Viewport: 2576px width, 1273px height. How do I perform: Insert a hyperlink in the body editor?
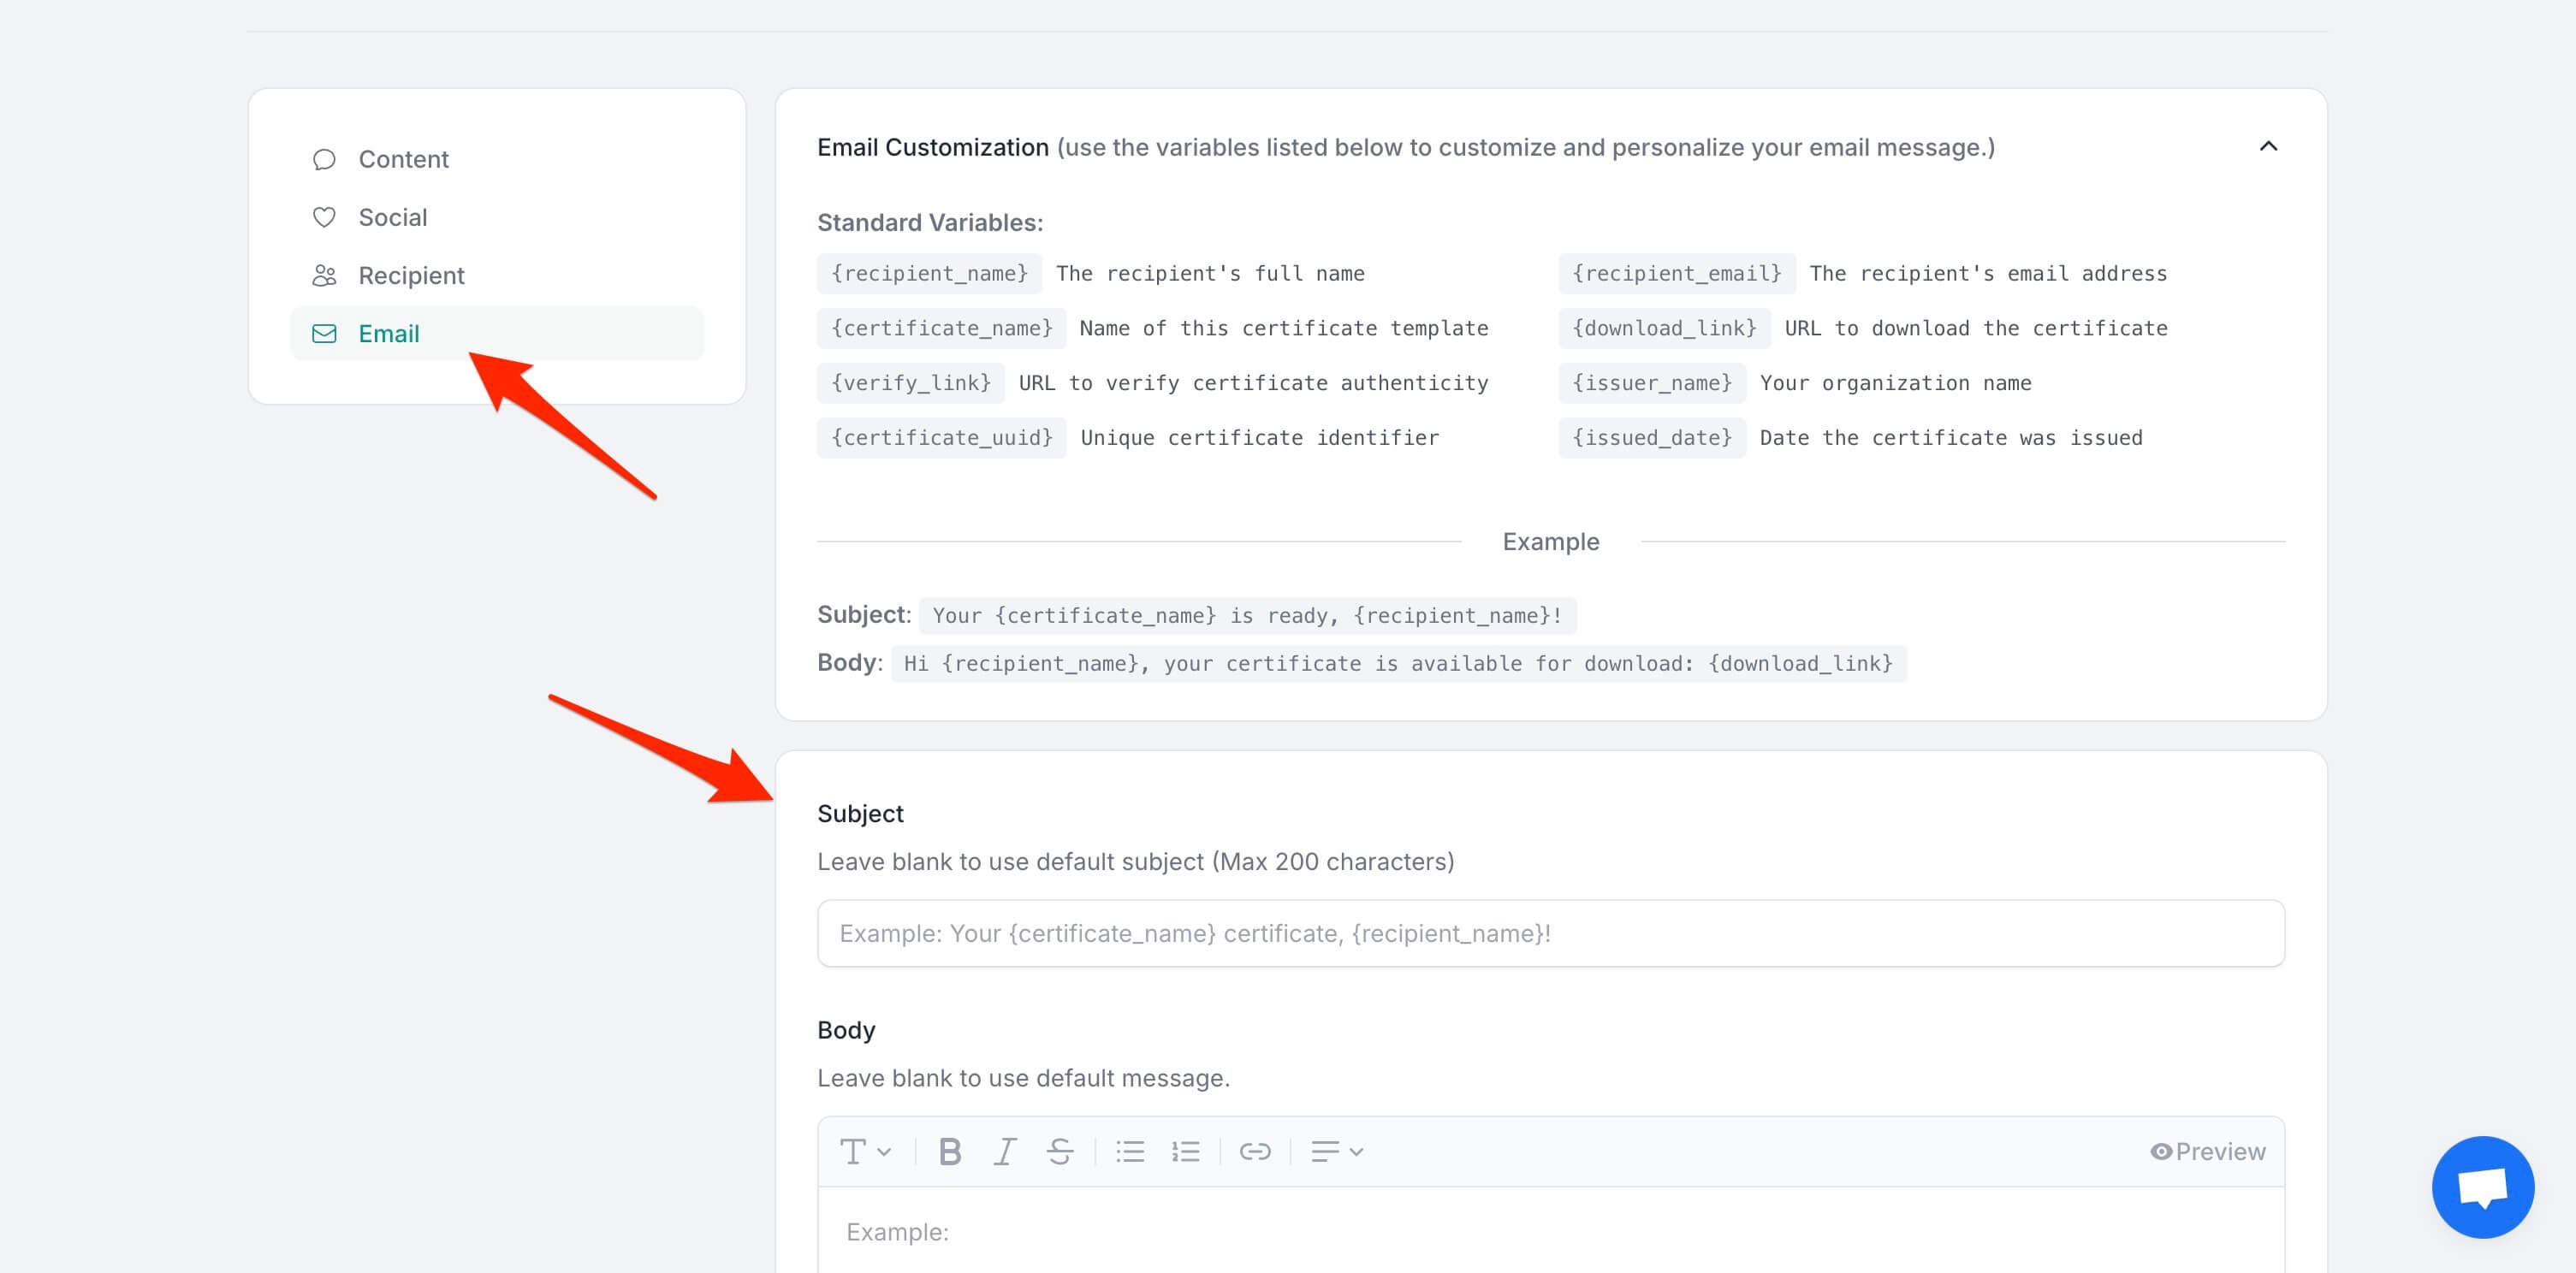coord(1255,1151)
